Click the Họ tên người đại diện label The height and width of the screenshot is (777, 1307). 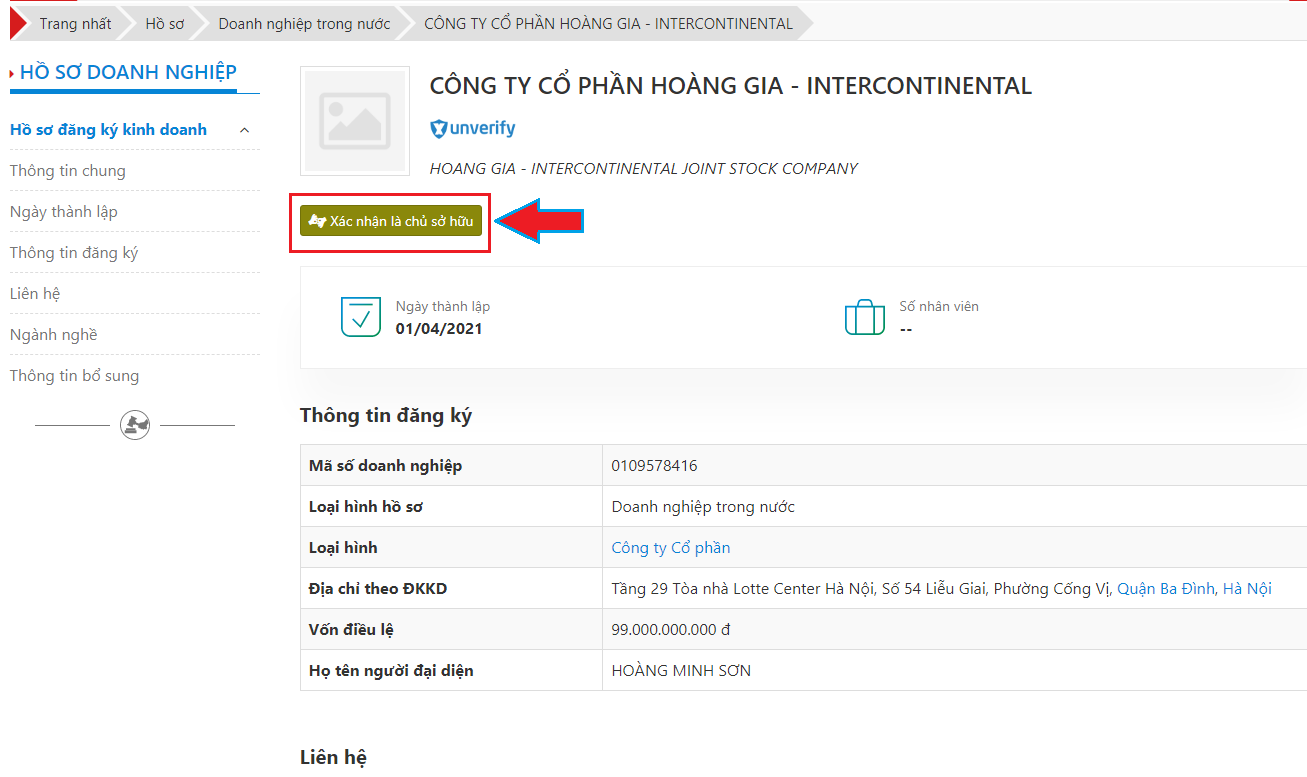[x=391, y=671]
